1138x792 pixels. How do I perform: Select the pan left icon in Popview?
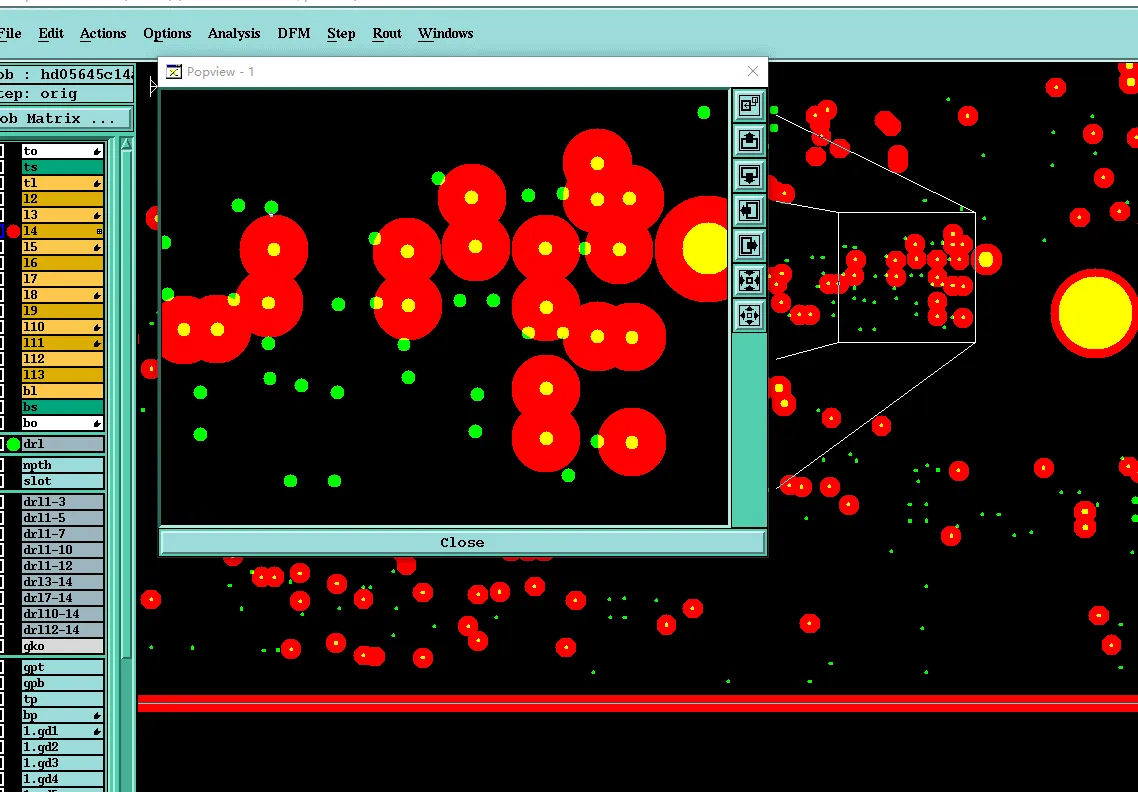749,211
